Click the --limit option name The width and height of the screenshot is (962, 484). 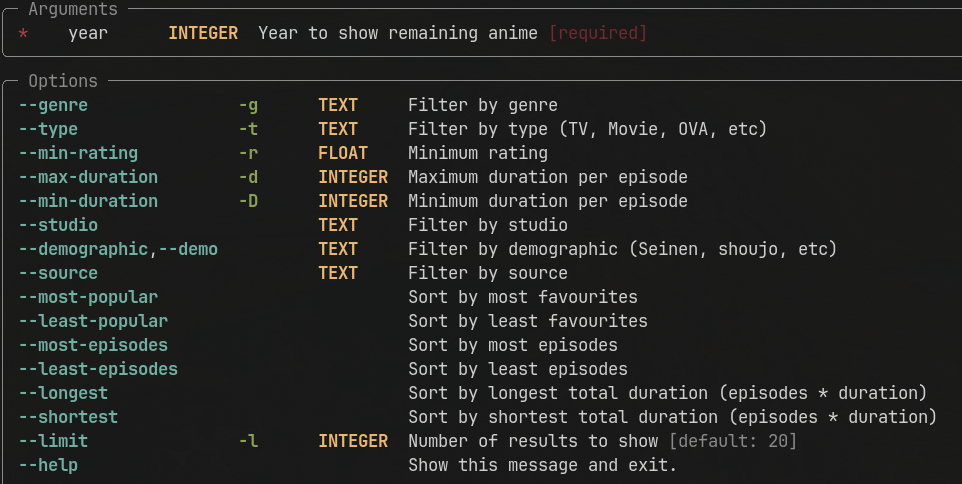pos(53,440)
